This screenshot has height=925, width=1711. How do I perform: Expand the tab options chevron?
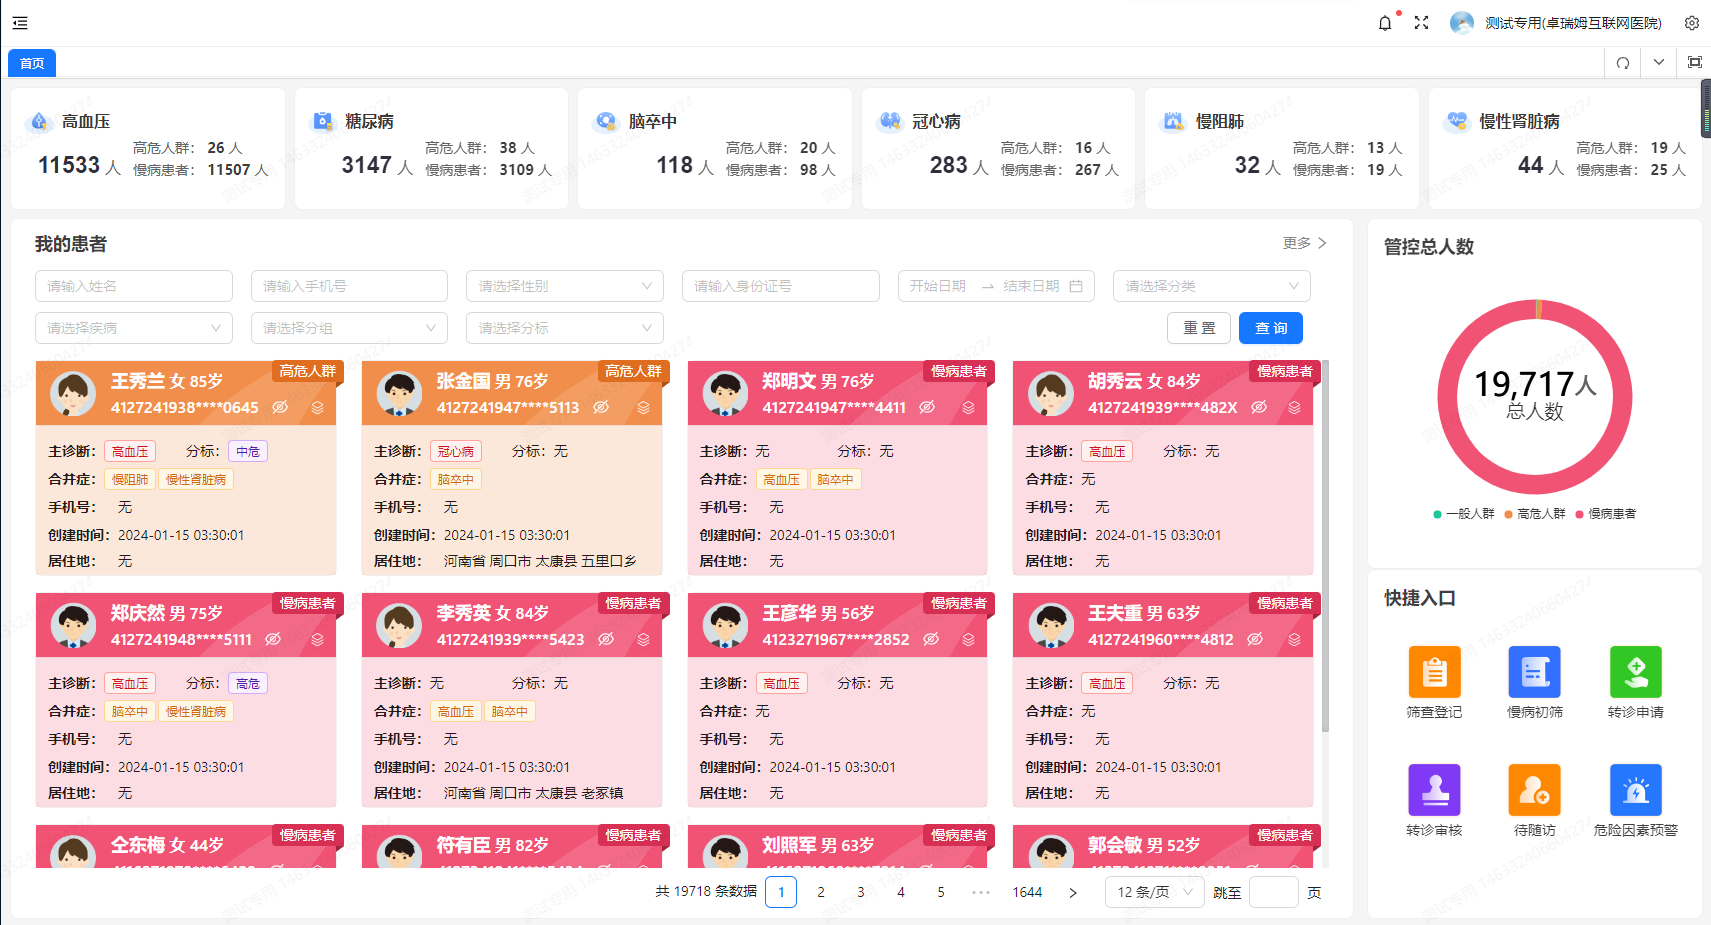tap(1659, 62)
